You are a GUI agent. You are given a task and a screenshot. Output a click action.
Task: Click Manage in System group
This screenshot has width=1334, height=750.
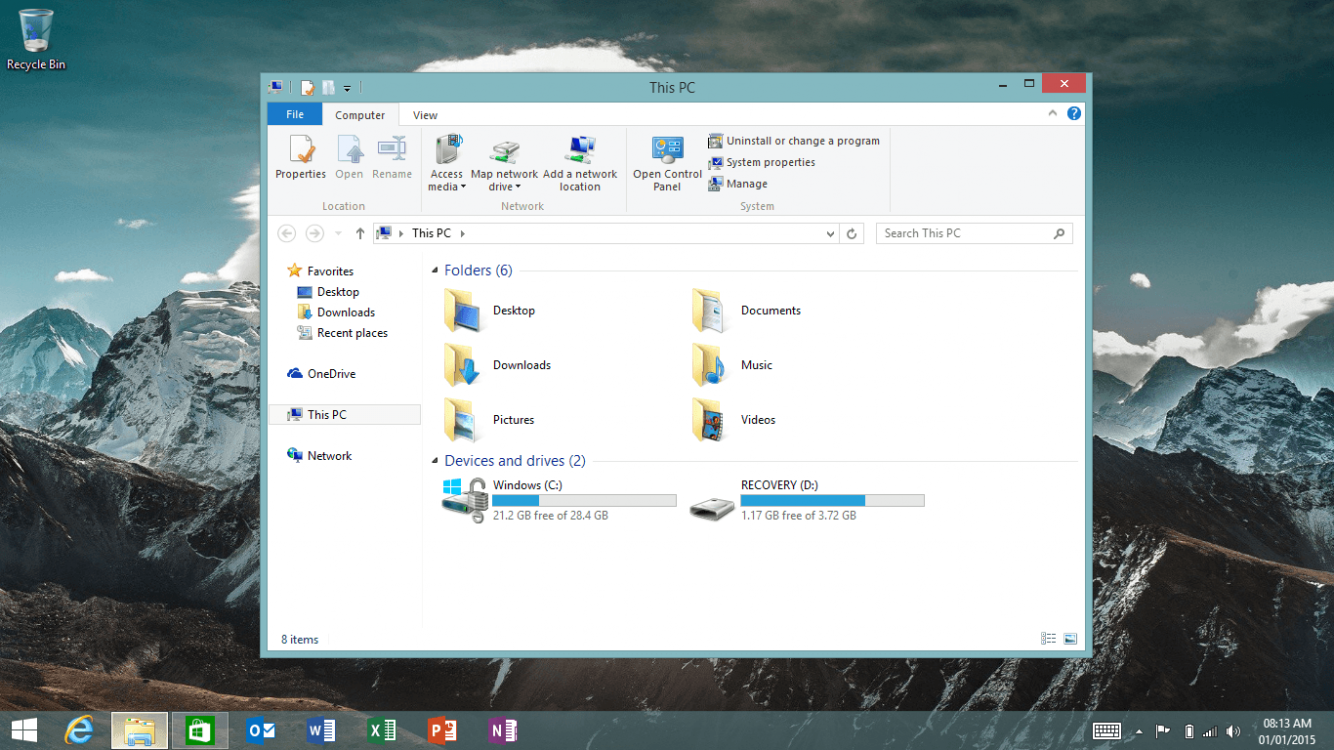(x=738, y=184)
